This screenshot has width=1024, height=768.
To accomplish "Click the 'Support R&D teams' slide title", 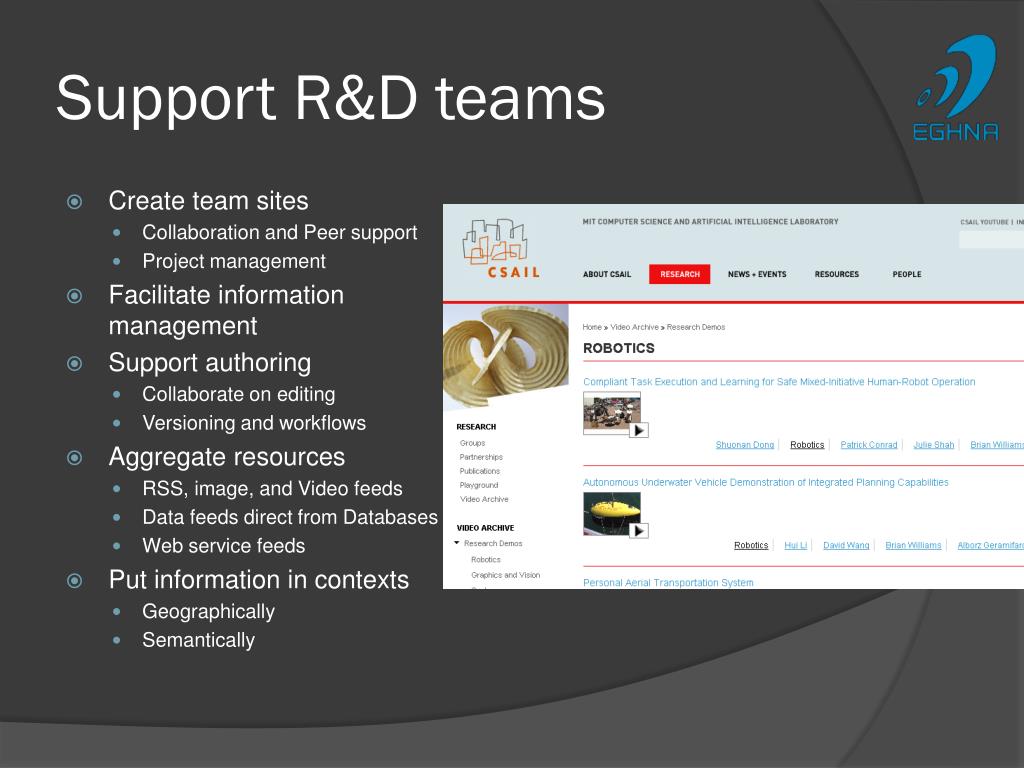I will 330,99.
